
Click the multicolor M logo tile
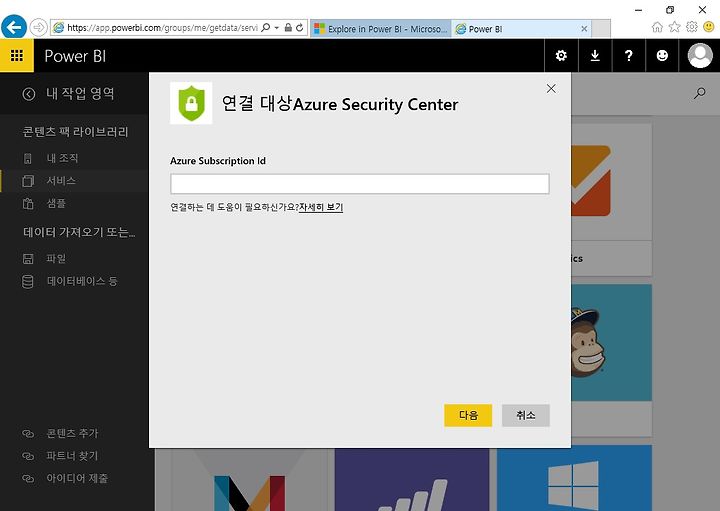tap(249, 479)
